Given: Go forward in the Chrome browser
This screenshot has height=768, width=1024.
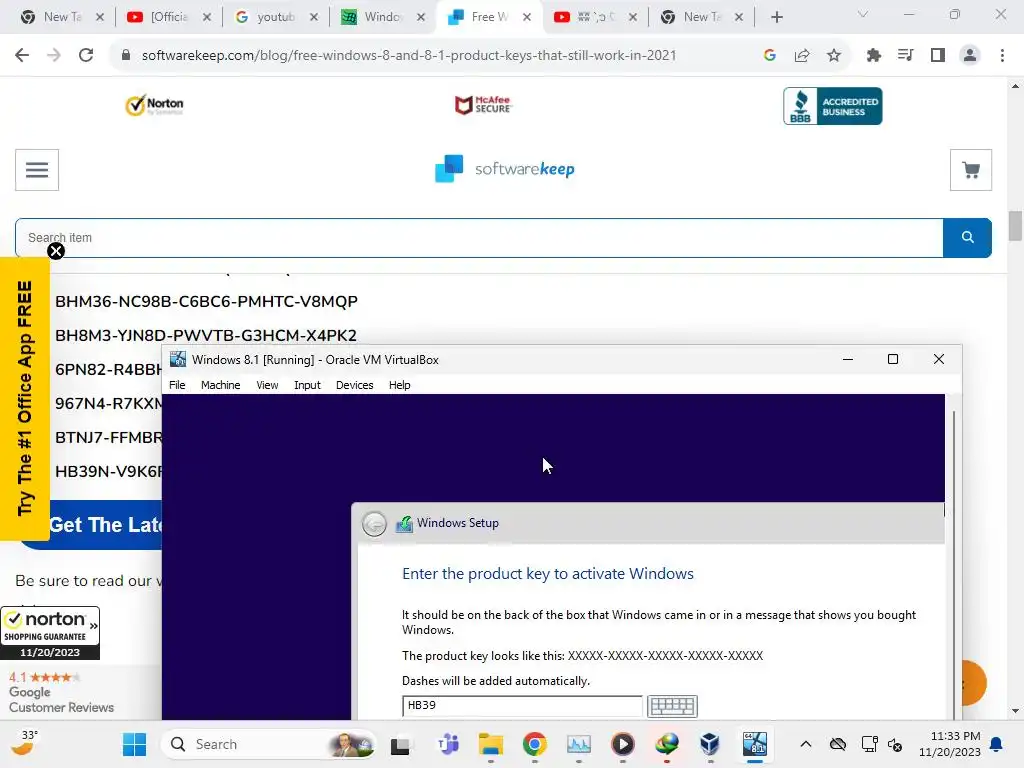Looking at the screenshot, I should click(x=54, y=56).
